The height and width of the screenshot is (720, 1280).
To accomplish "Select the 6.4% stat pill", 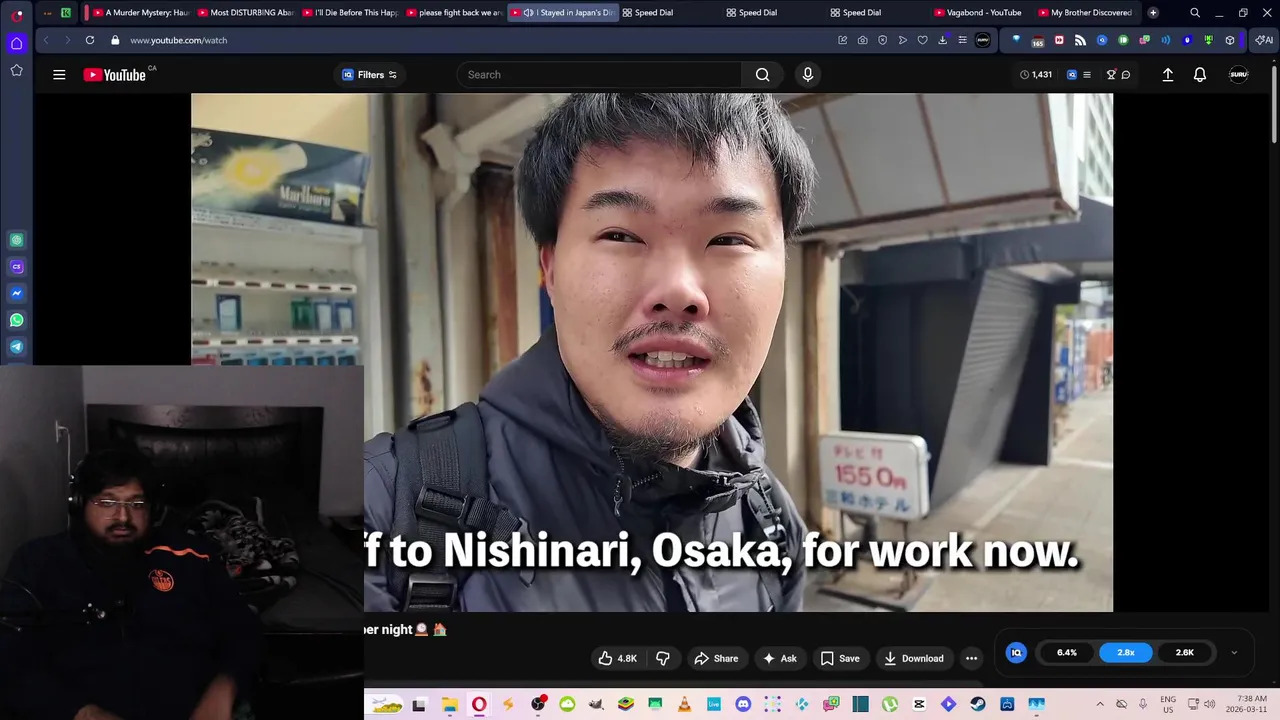I will [x=1067, y=652].
